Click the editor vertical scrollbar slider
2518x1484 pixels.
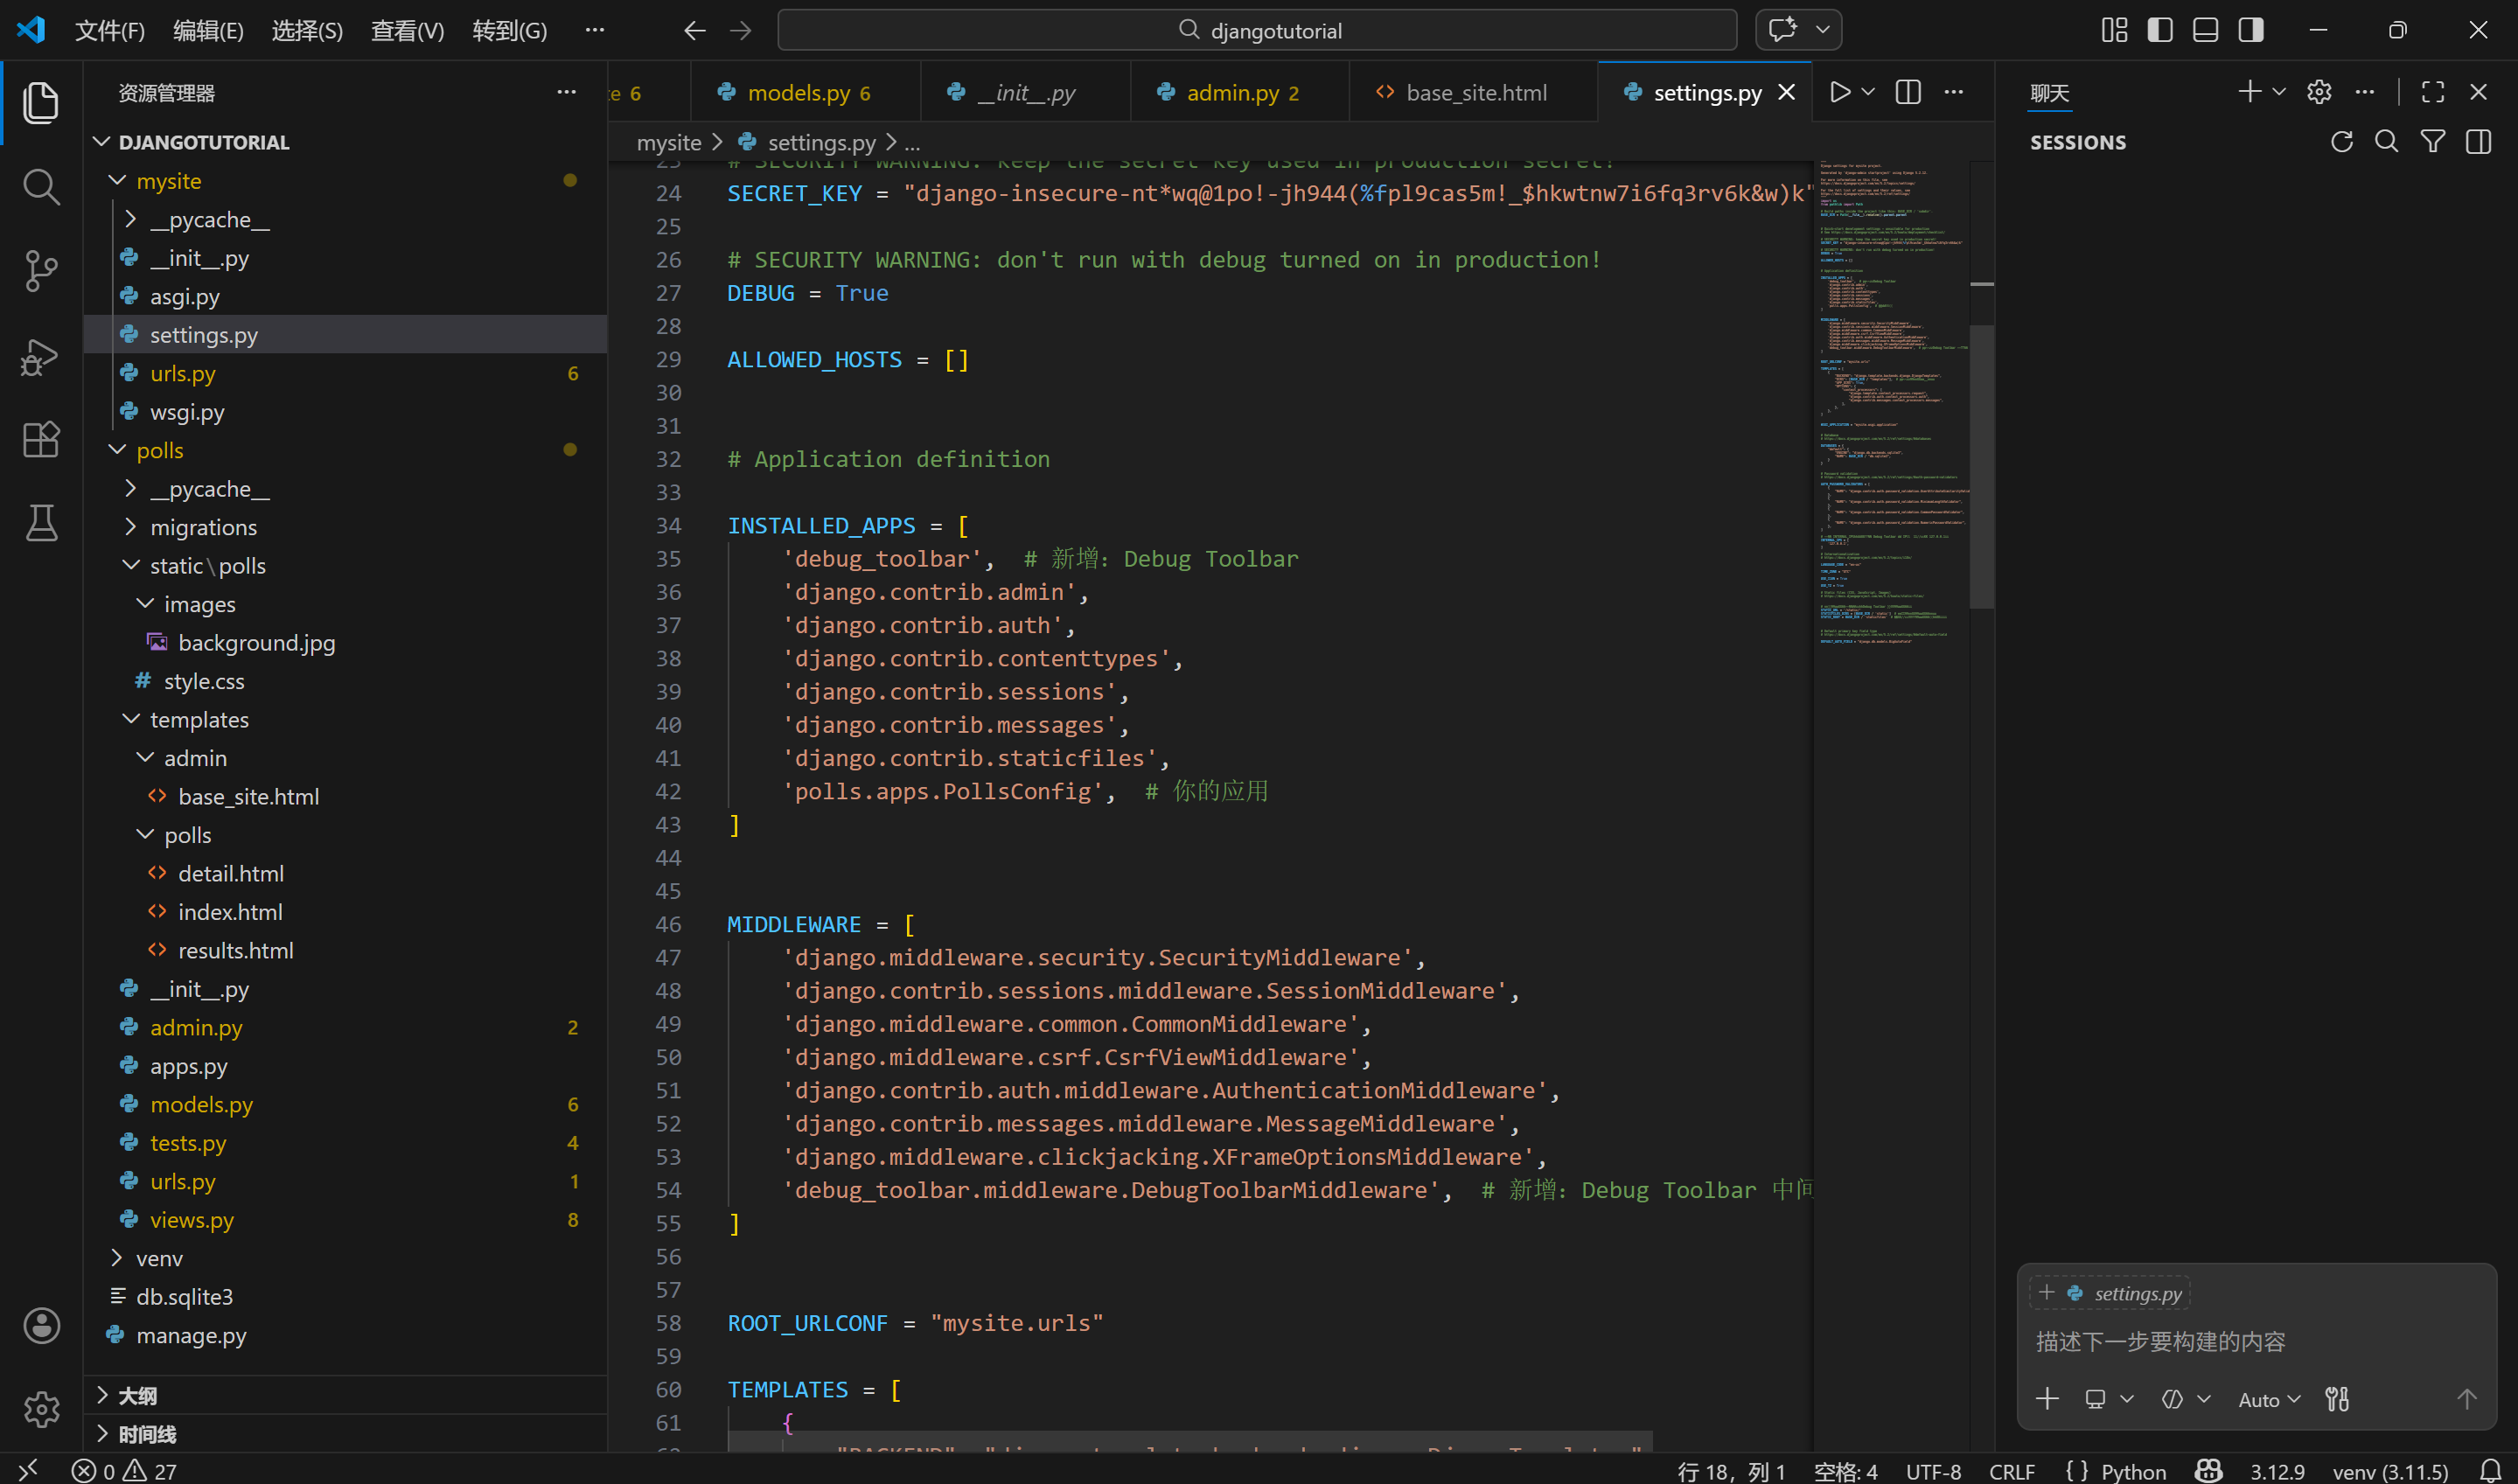[1981, 465]
